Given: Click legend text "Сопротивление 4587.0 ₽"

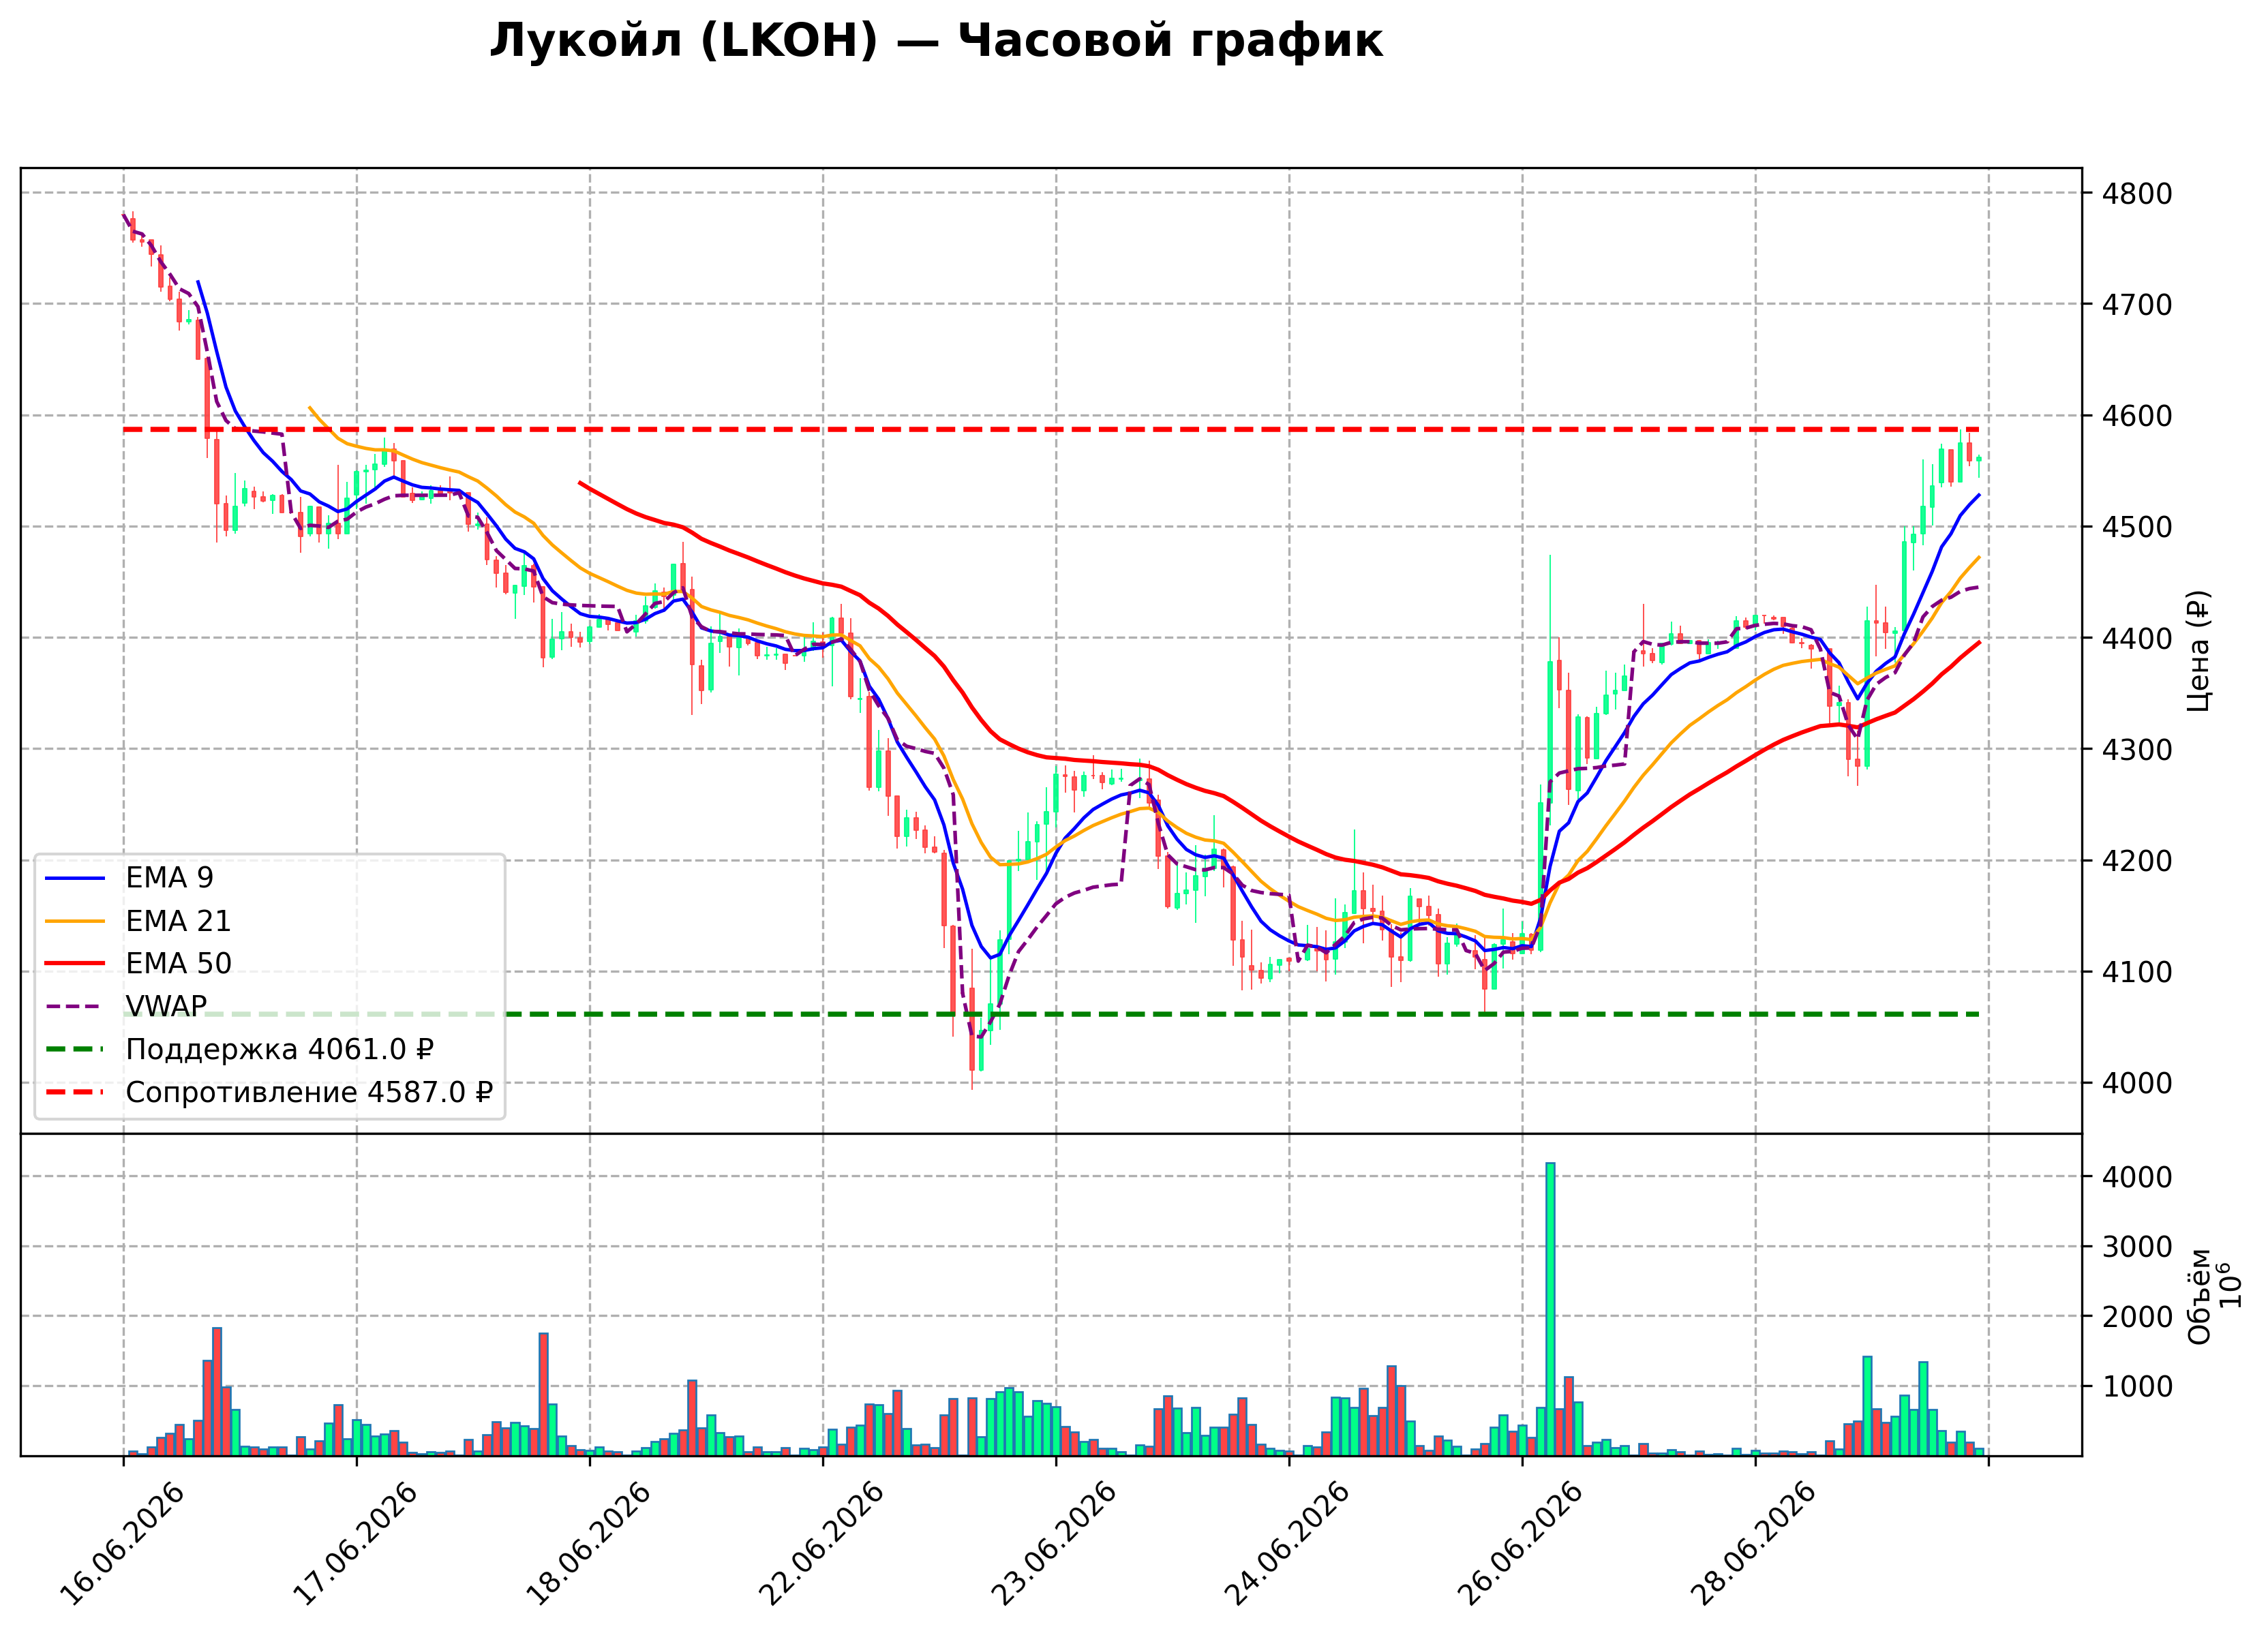Looking at the screenshot, I should (309, 1093).
